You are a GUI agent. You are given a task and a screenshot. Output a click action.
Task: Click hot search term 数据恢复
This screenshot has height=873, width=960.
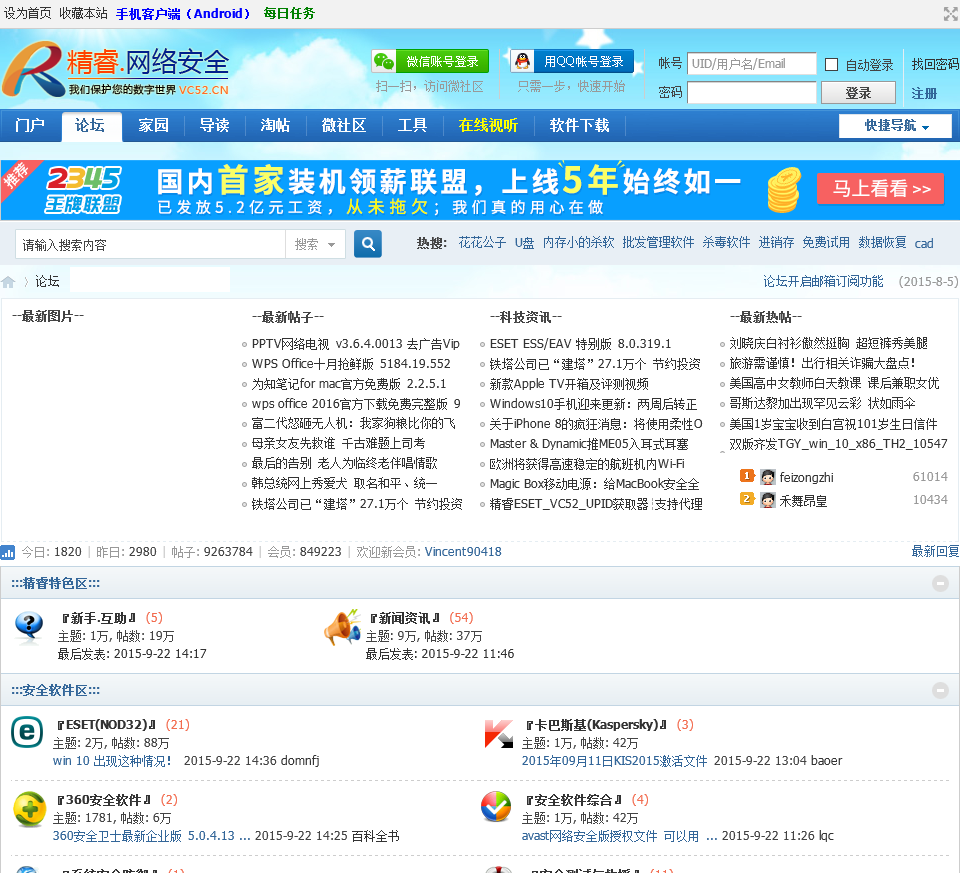coord(882,242)
